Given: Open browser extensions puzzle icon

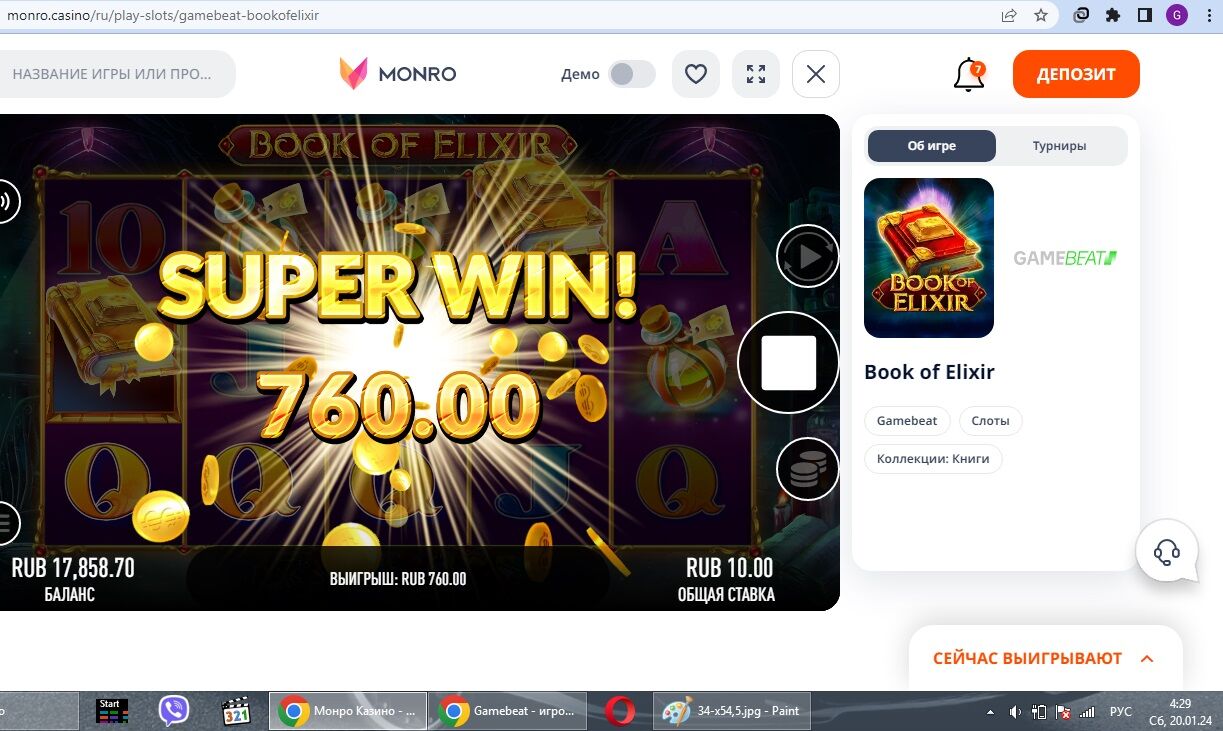Looking at the screenshot, I should pos(1113,15).
